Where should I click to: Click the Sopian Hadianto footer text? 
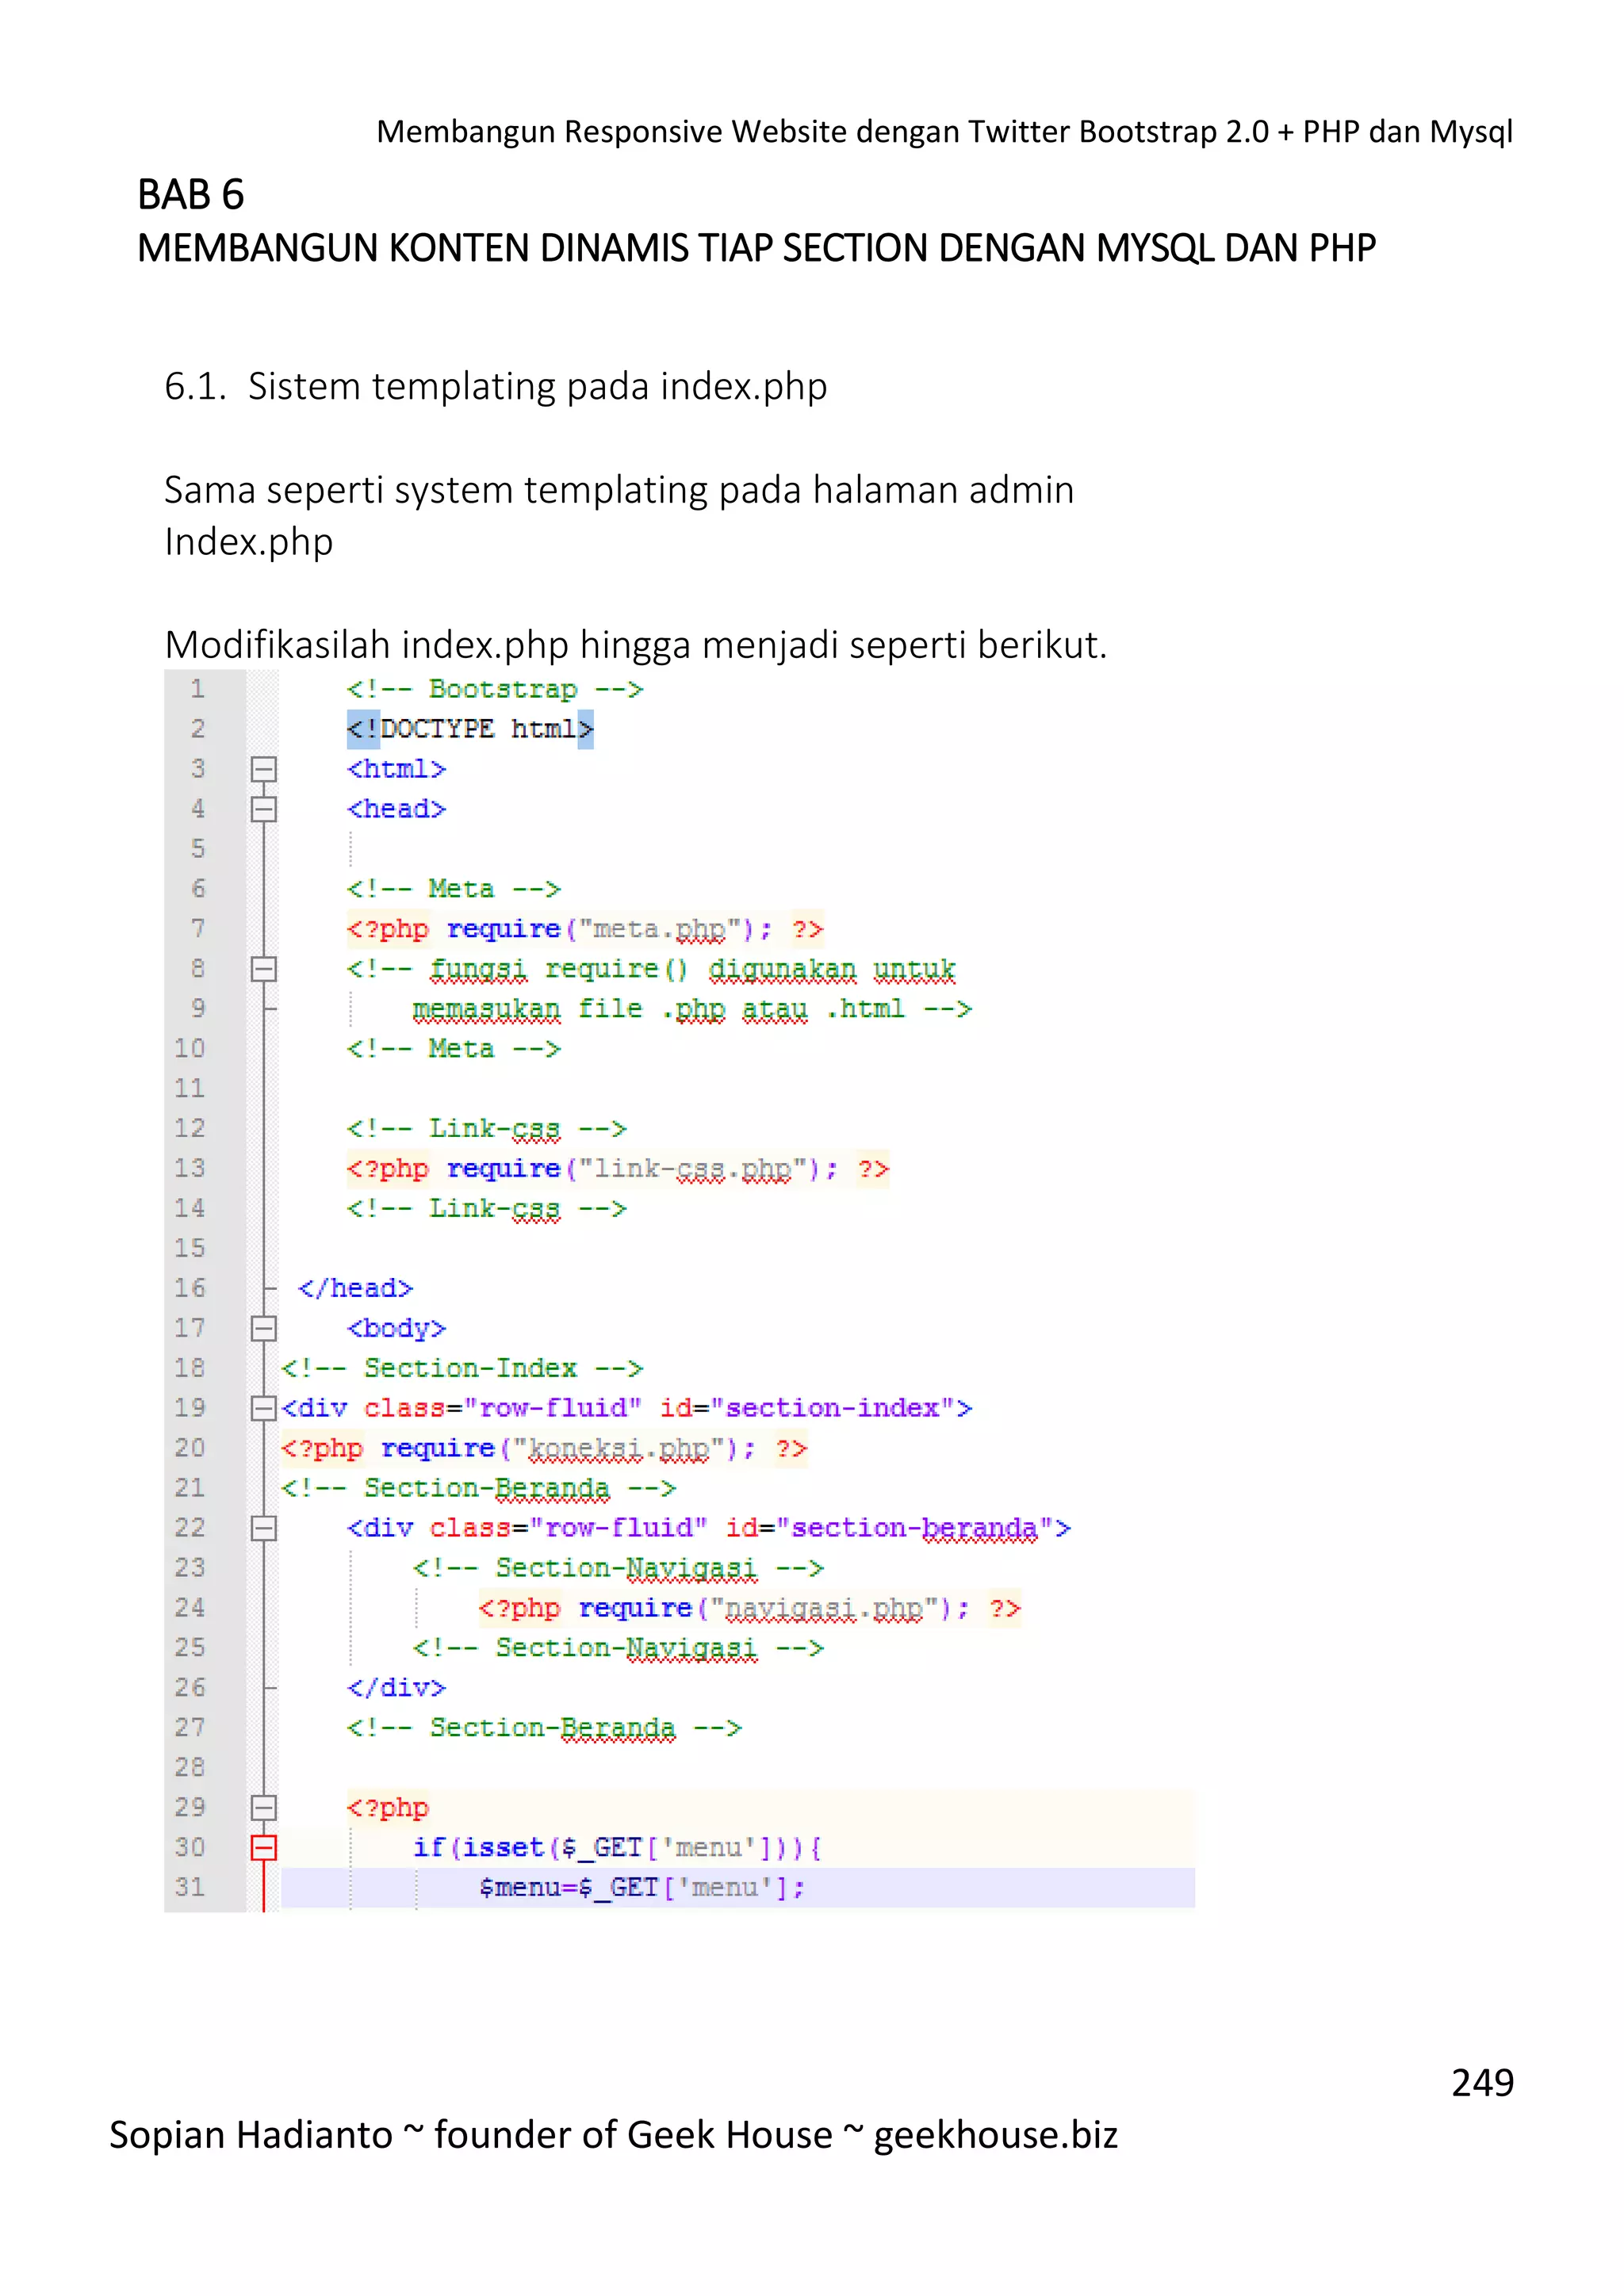click(613, 2136)
